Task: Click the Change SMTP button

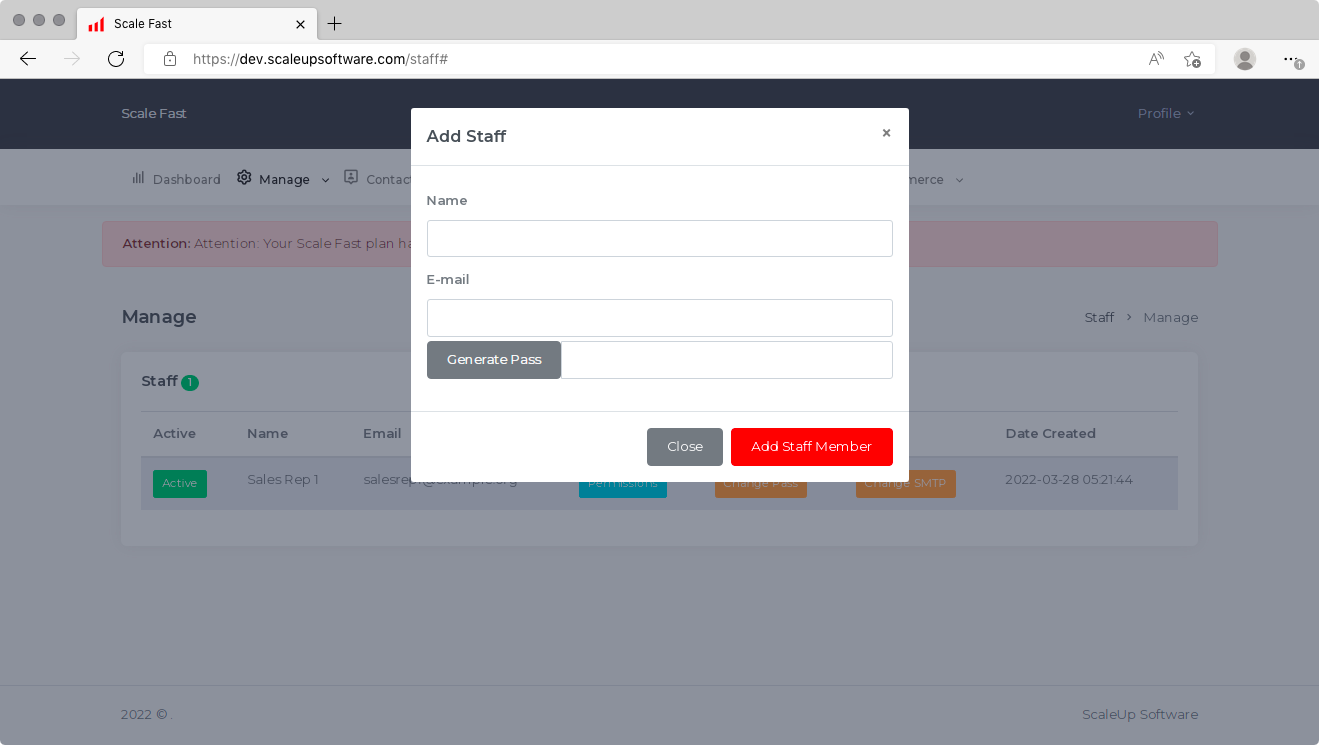Action: [906, 483]
